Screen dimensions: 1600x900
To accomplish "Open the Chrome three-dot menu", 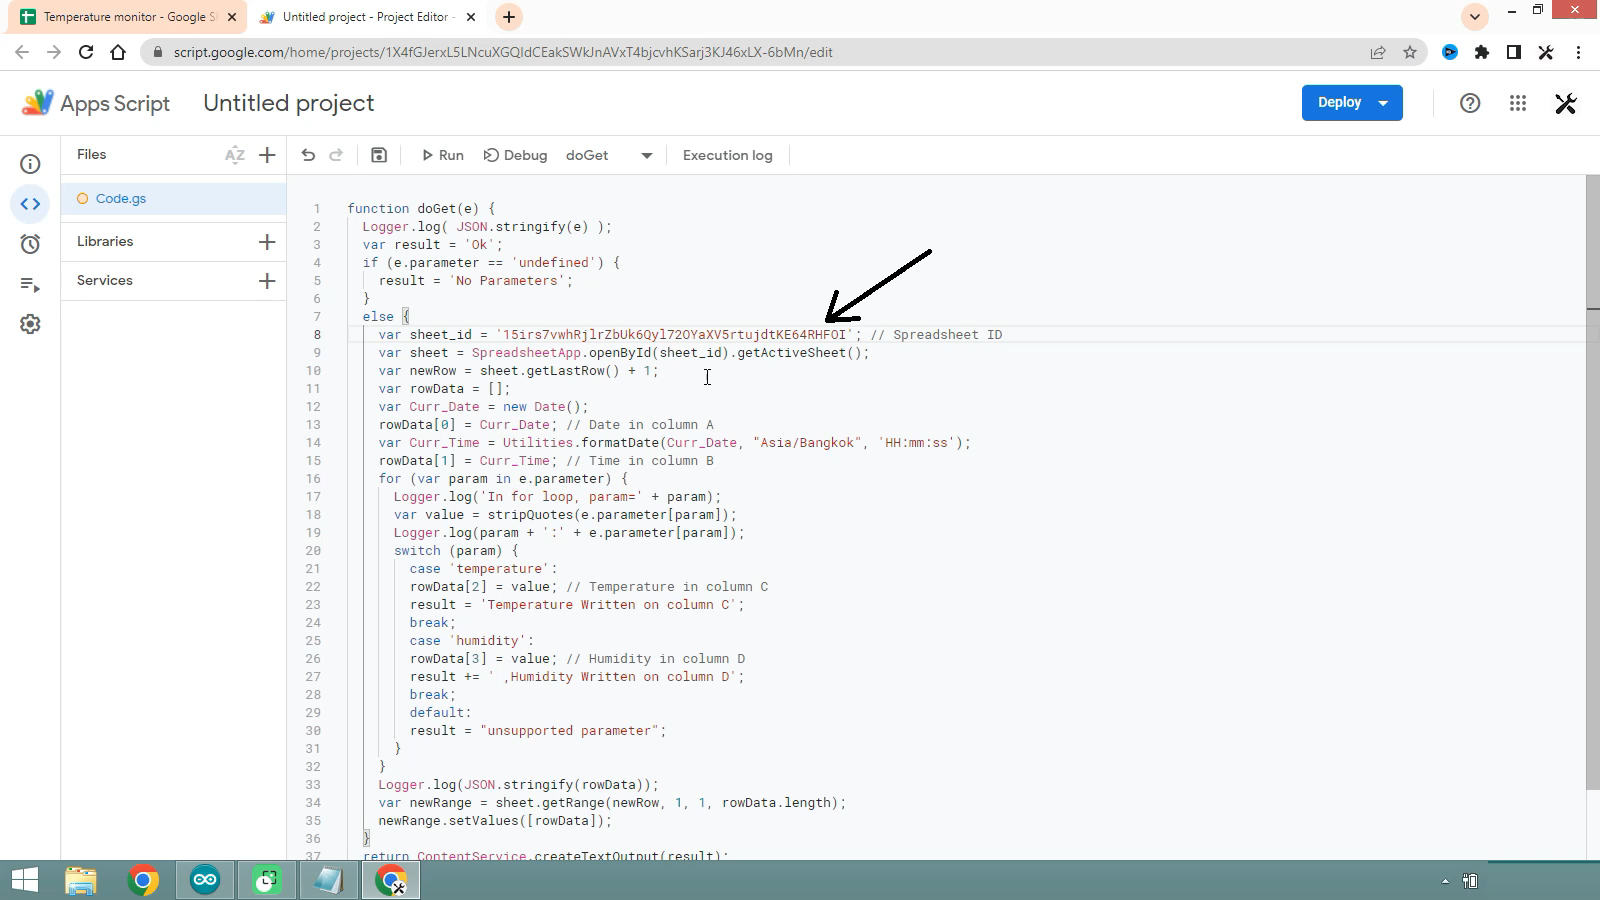I will [1578, 52].
